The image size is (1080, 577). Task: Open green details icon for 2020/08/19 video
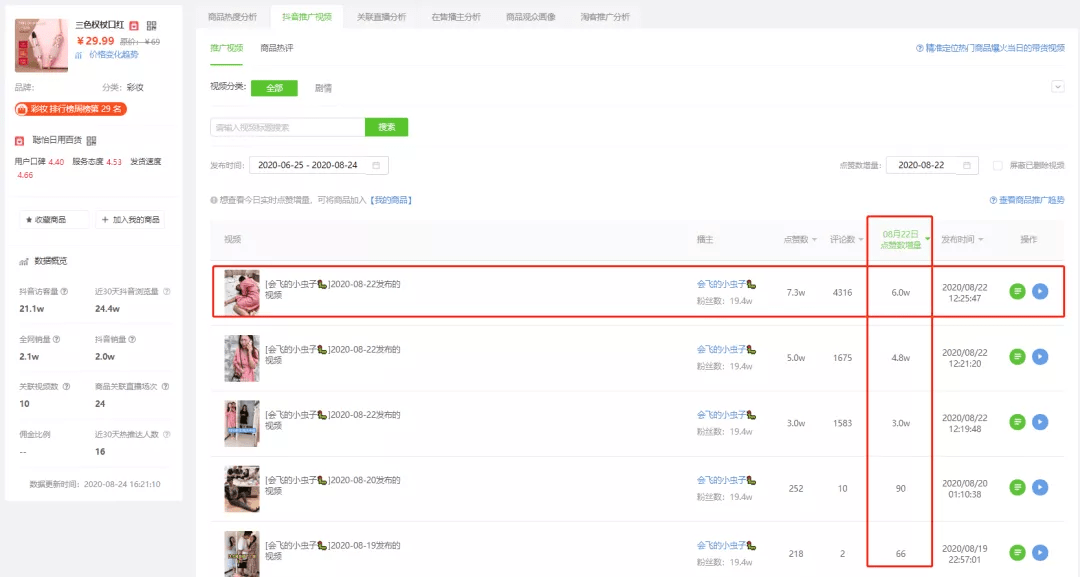(x=1017, y=552)
